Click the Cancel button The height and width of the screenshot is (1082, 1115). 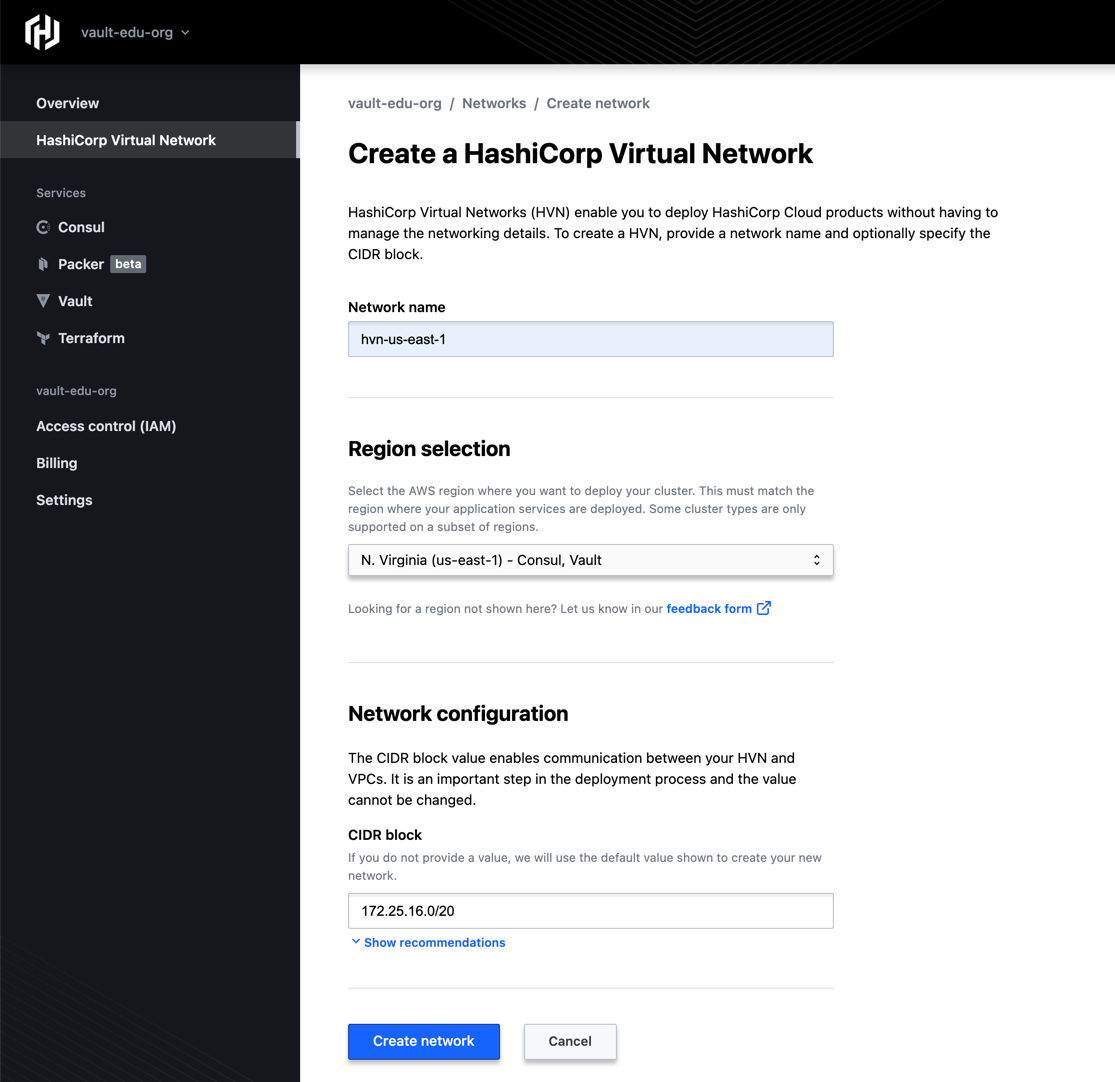[x=570, y=1041]
